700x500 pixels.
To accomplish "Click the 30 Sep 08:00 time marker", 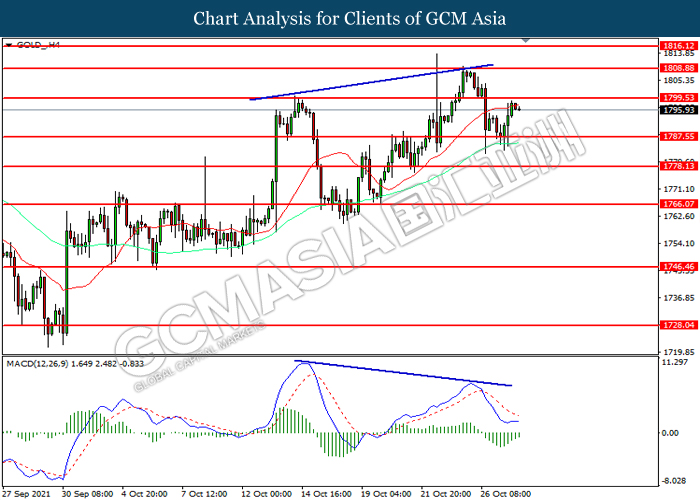I will click(x=88, y=494).
